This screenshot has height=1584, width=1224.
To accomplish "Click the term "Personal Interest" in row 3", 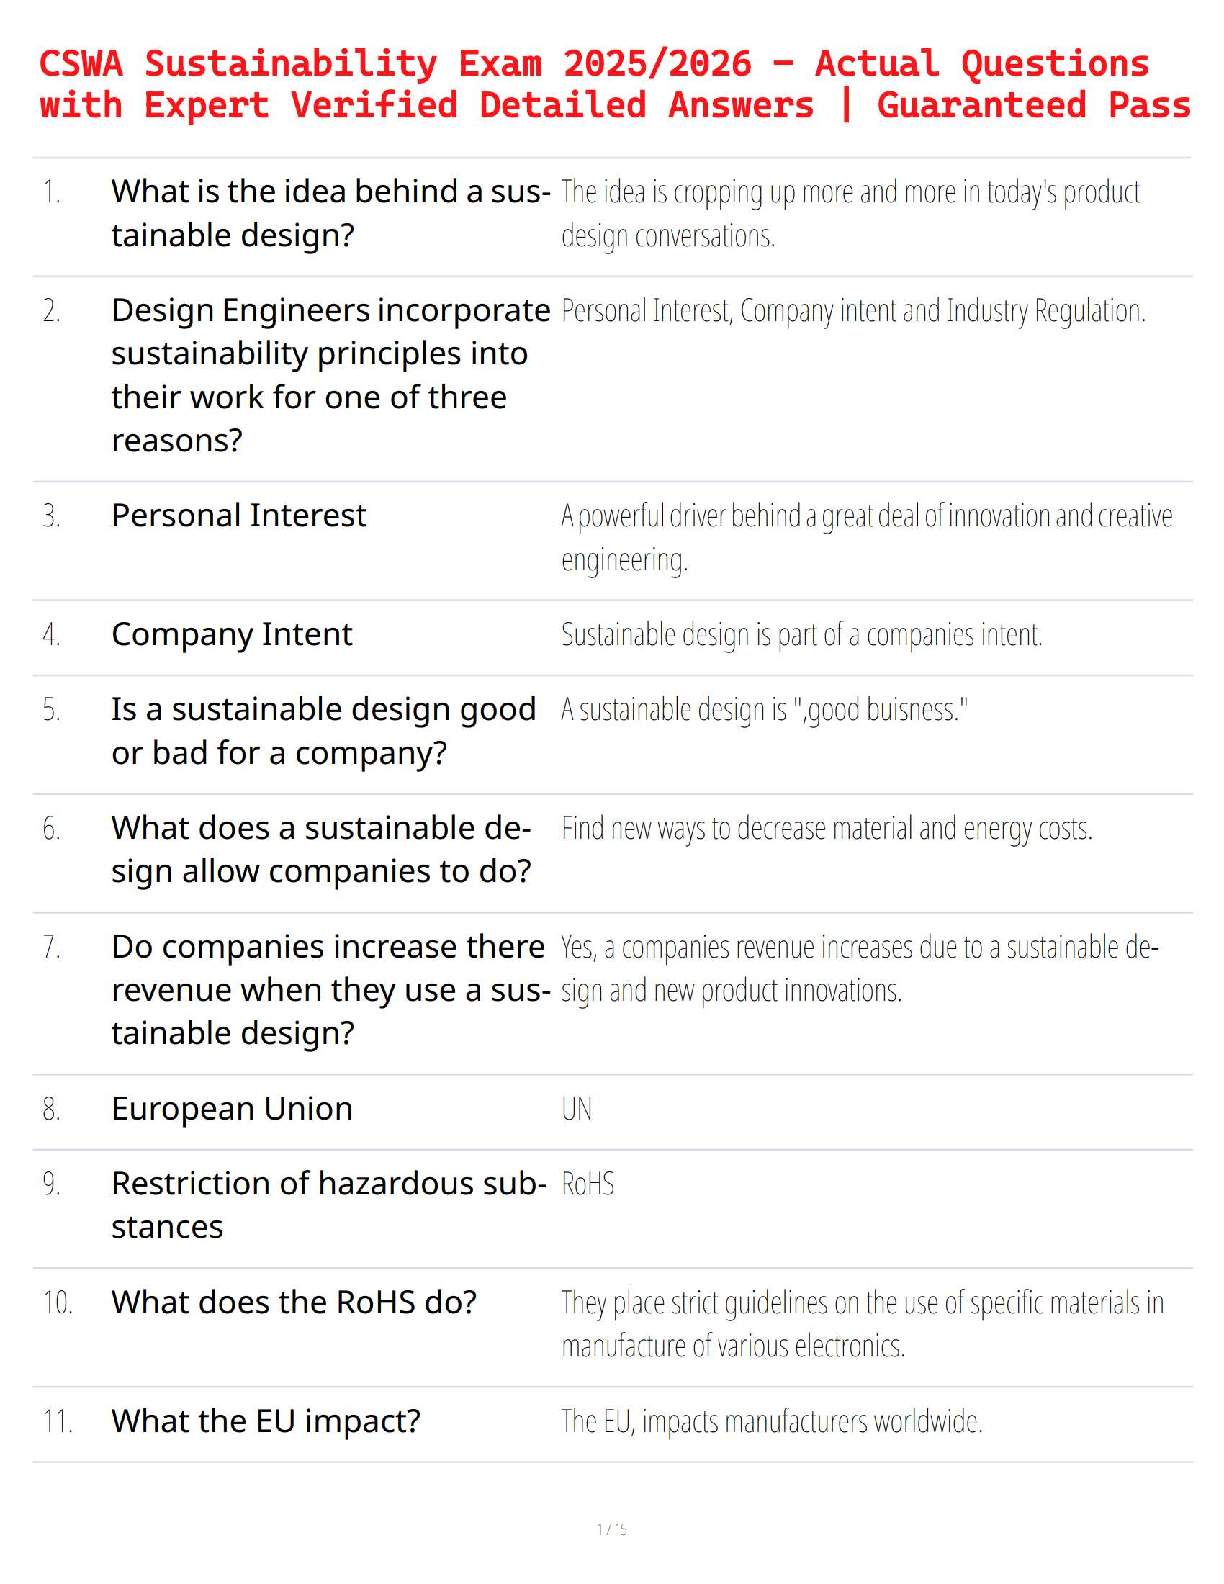I will (x=239, y=515).
